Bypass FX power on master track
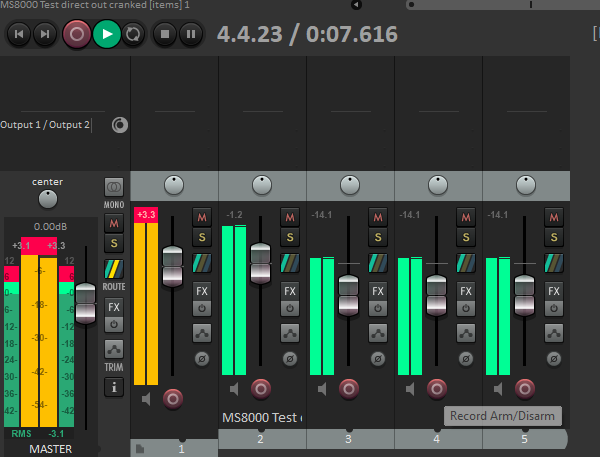This screenshot has width=600, height=457. [x=114, y=325]
